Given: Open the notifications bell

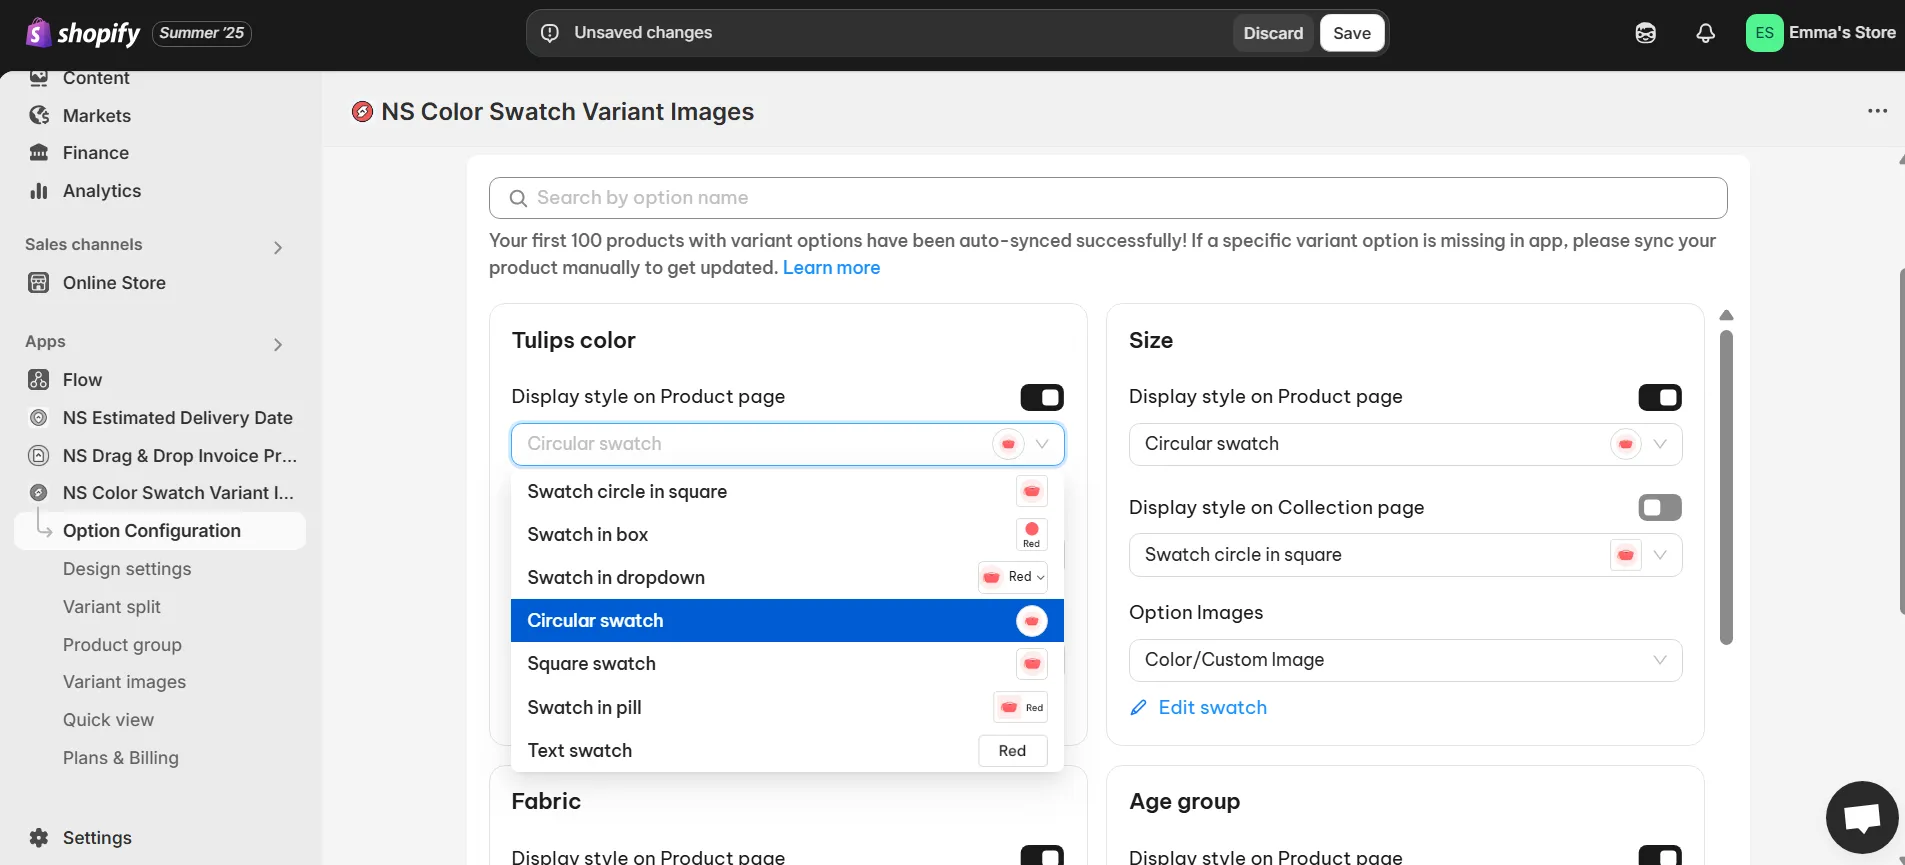Looking at the screenshot, I should [x=1705, y=33].
